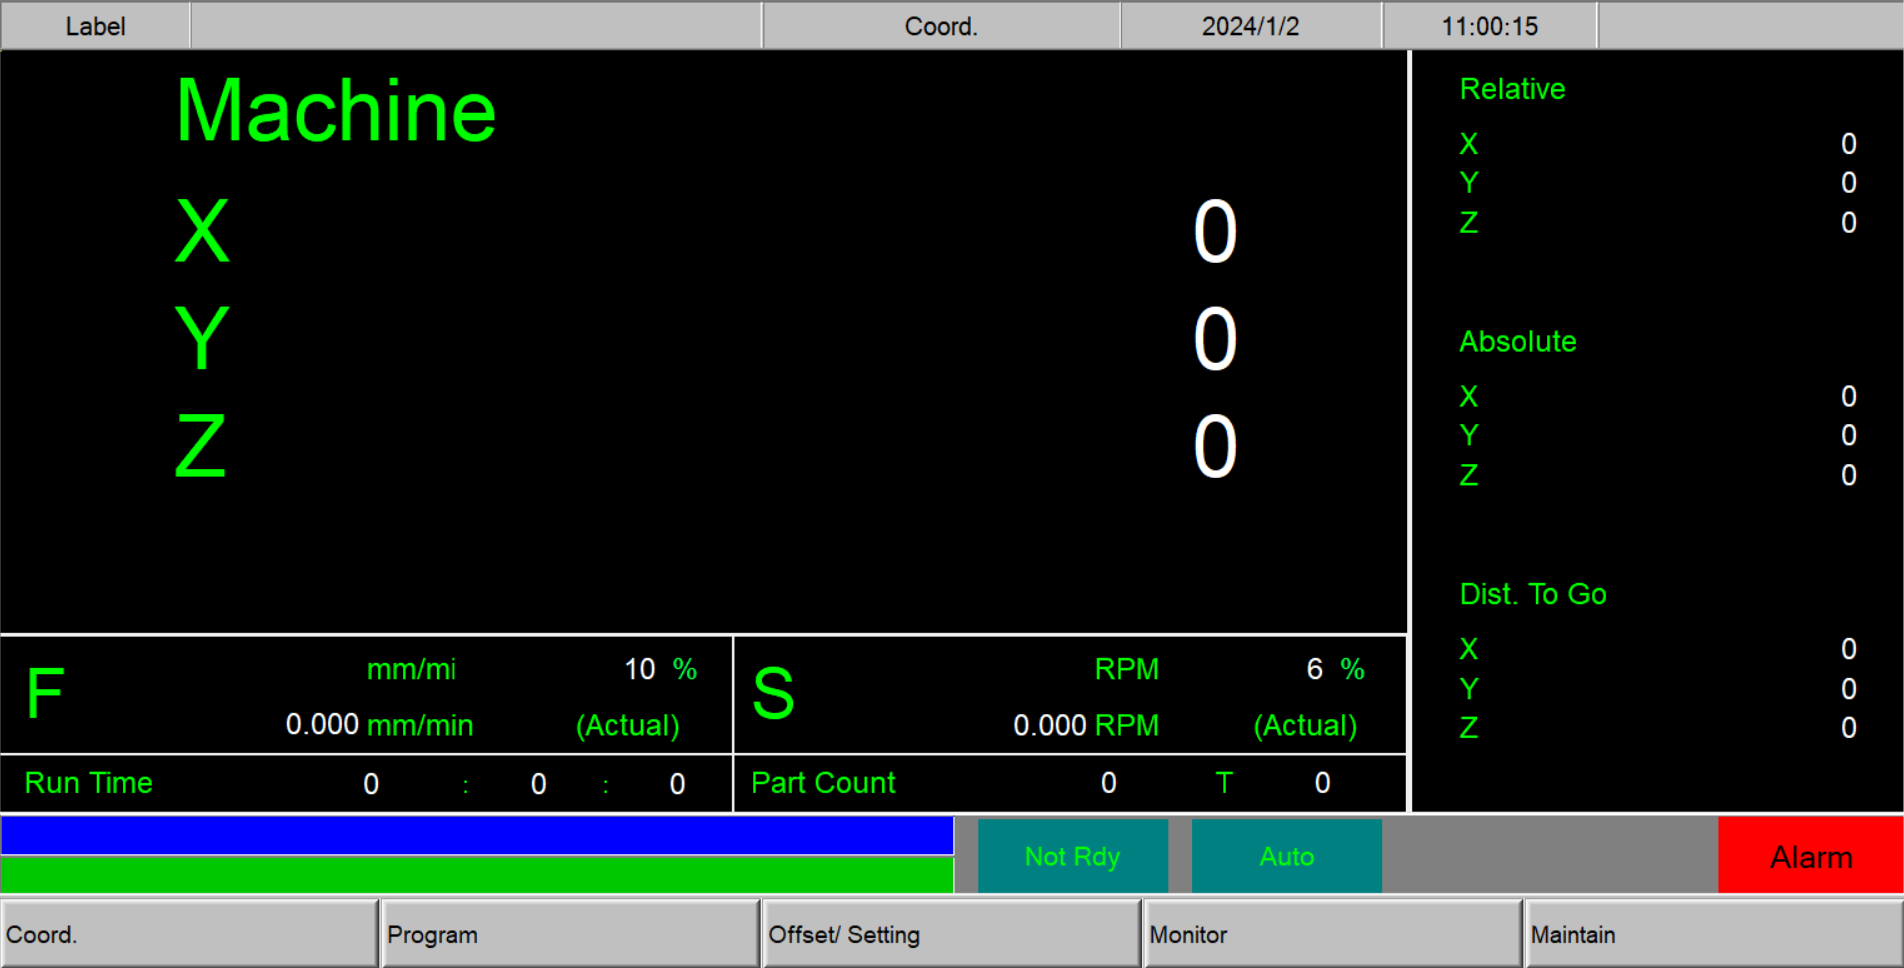The width and height of the screenshot is (1904, 968).
Task: Click the Machine X value 0
Action: point(1215,232)
